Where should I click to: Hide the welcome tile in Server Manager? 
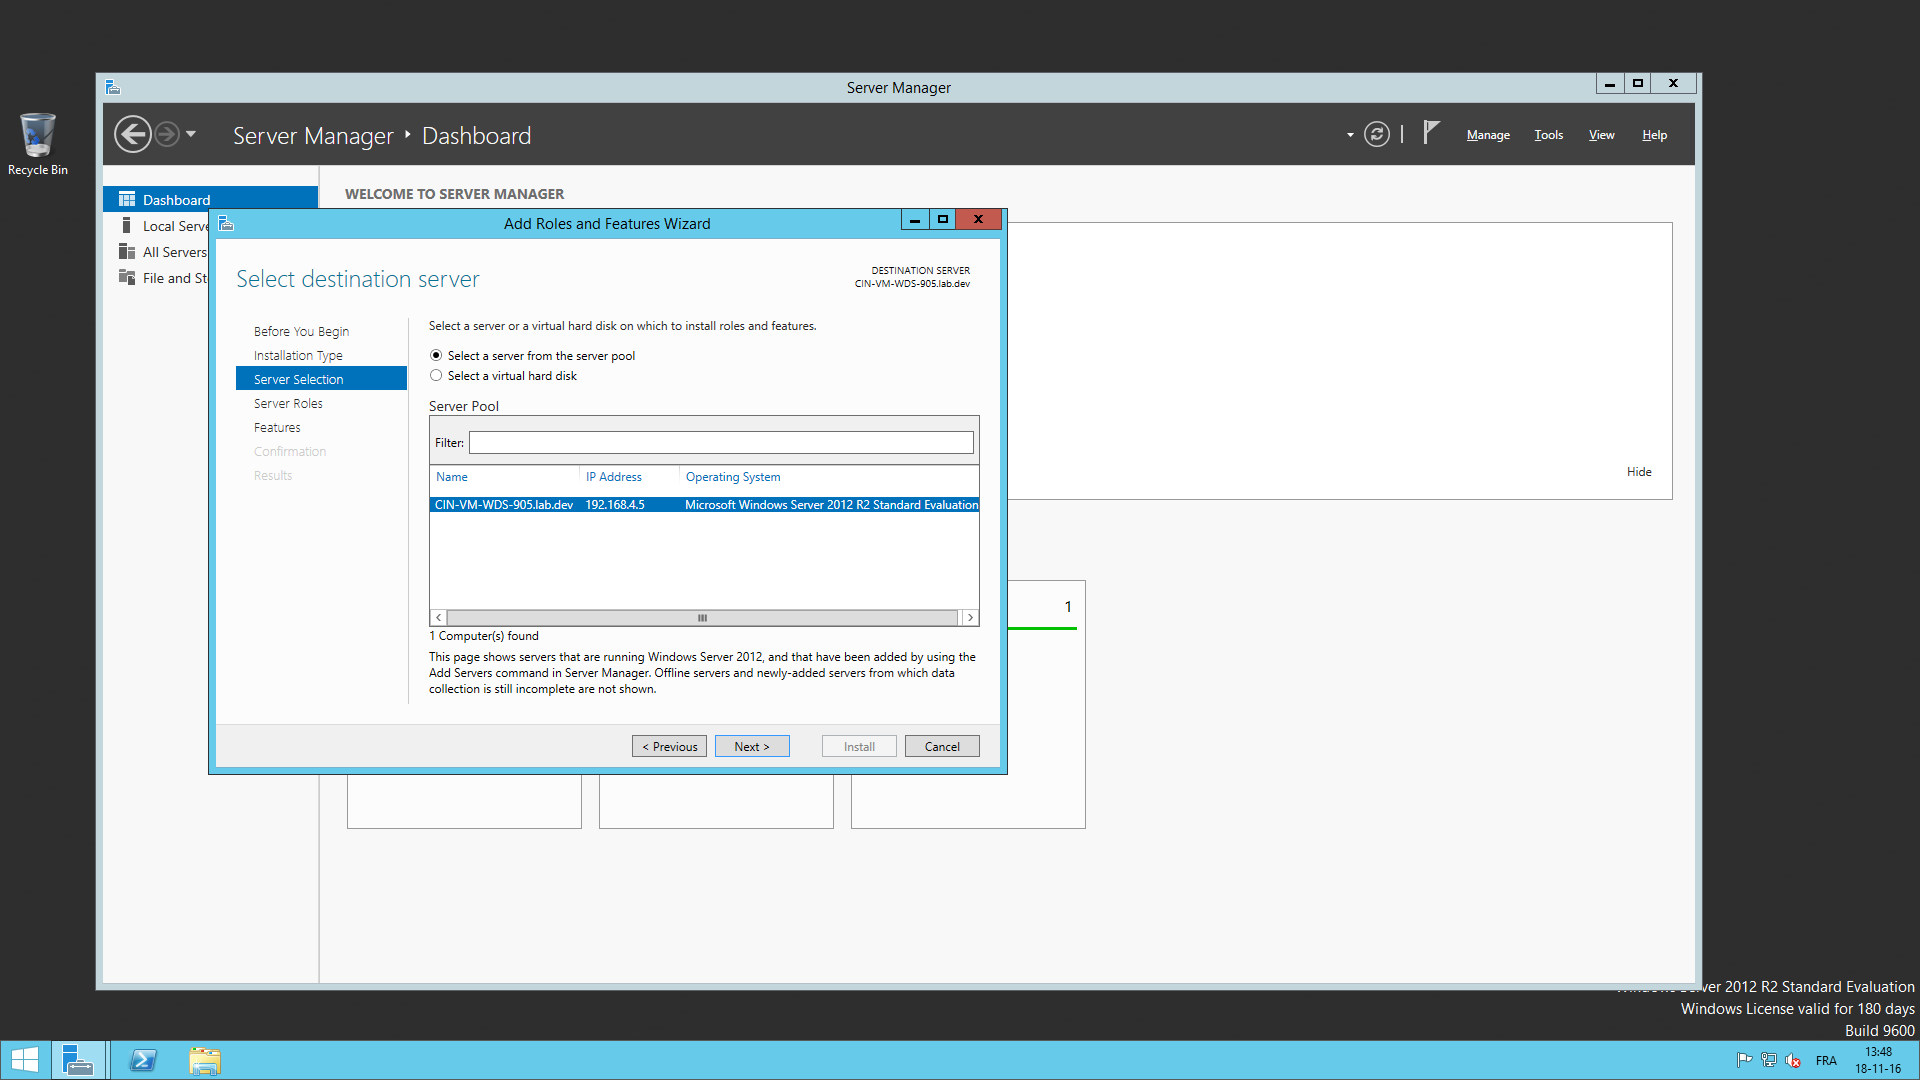(x=1639, y=471)
